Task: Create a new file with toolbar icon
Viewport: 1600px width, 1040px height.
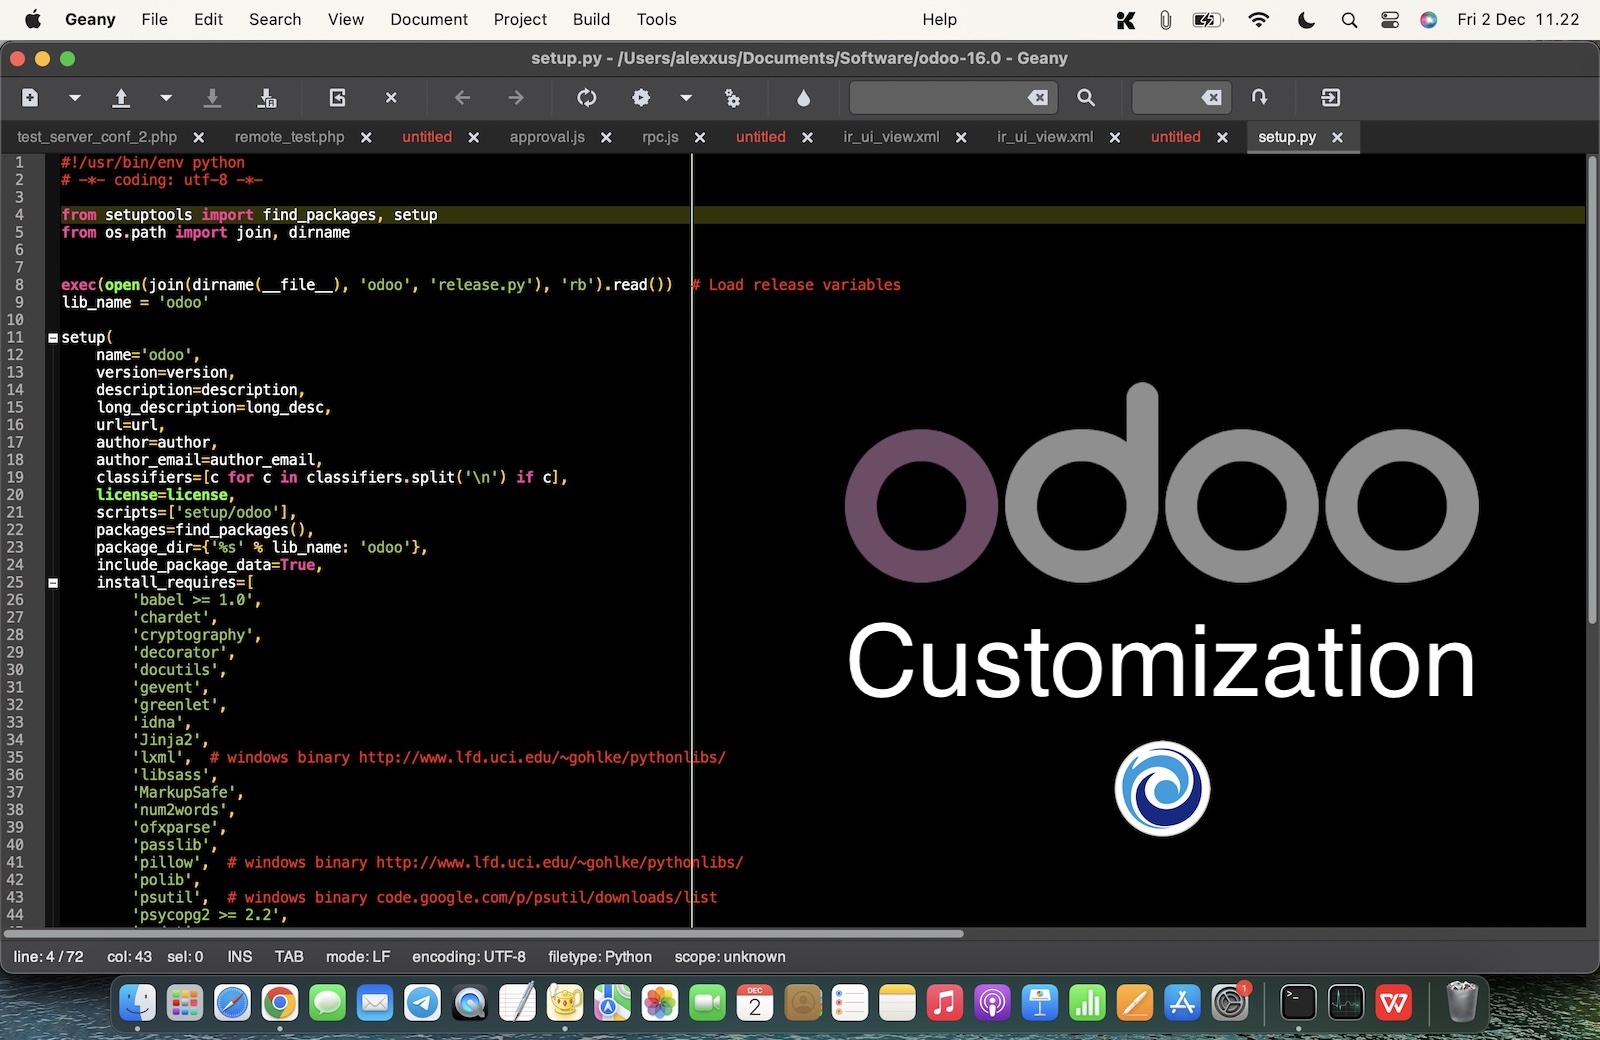Action: [30, 97]
